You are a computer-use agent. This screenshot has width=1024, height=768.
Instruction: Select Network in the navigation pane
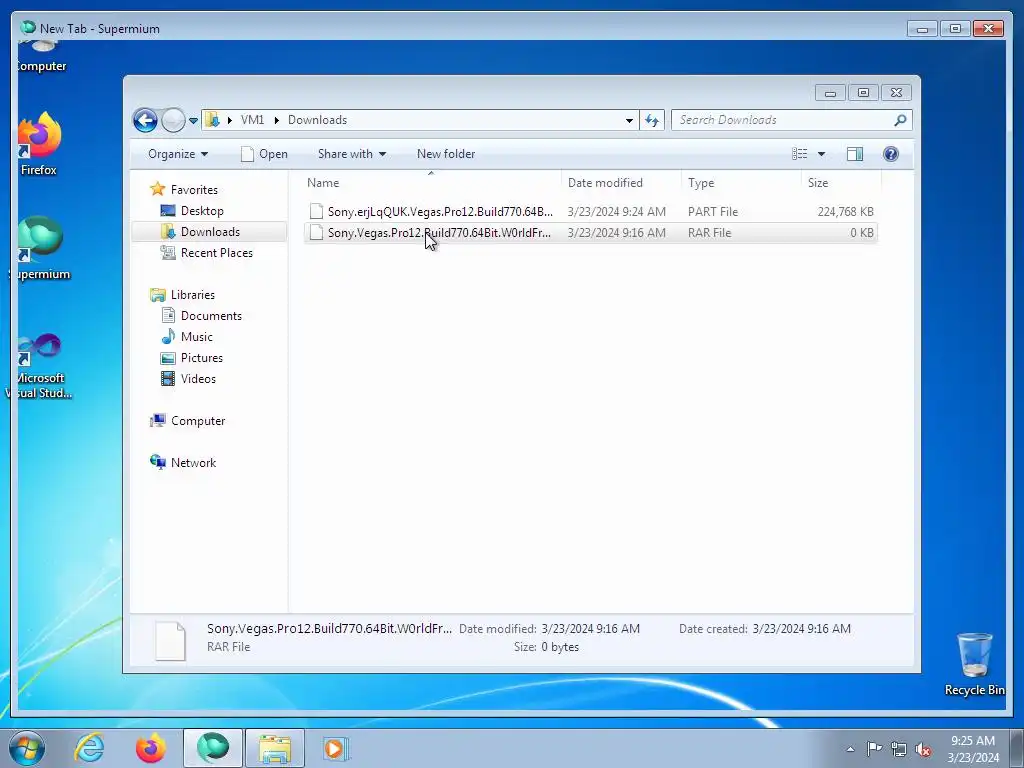[x=193, y=463]
